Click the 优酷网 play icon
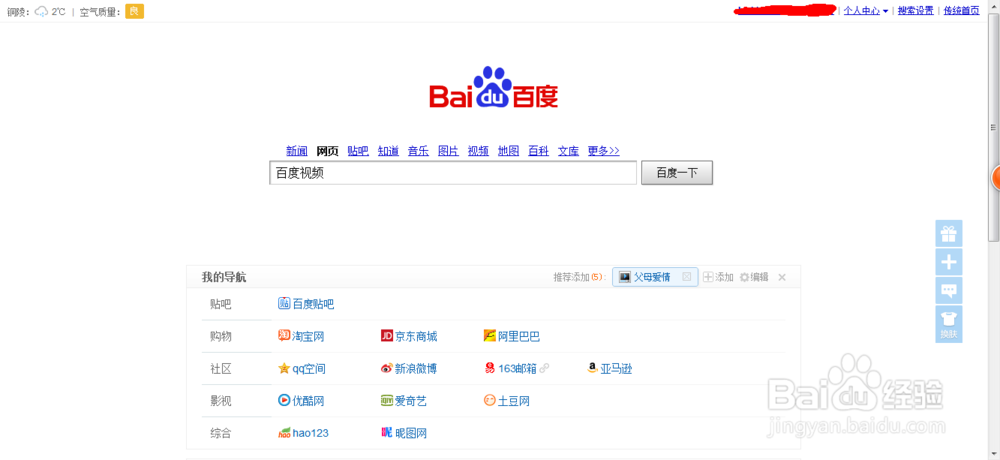 pos(284,401)
